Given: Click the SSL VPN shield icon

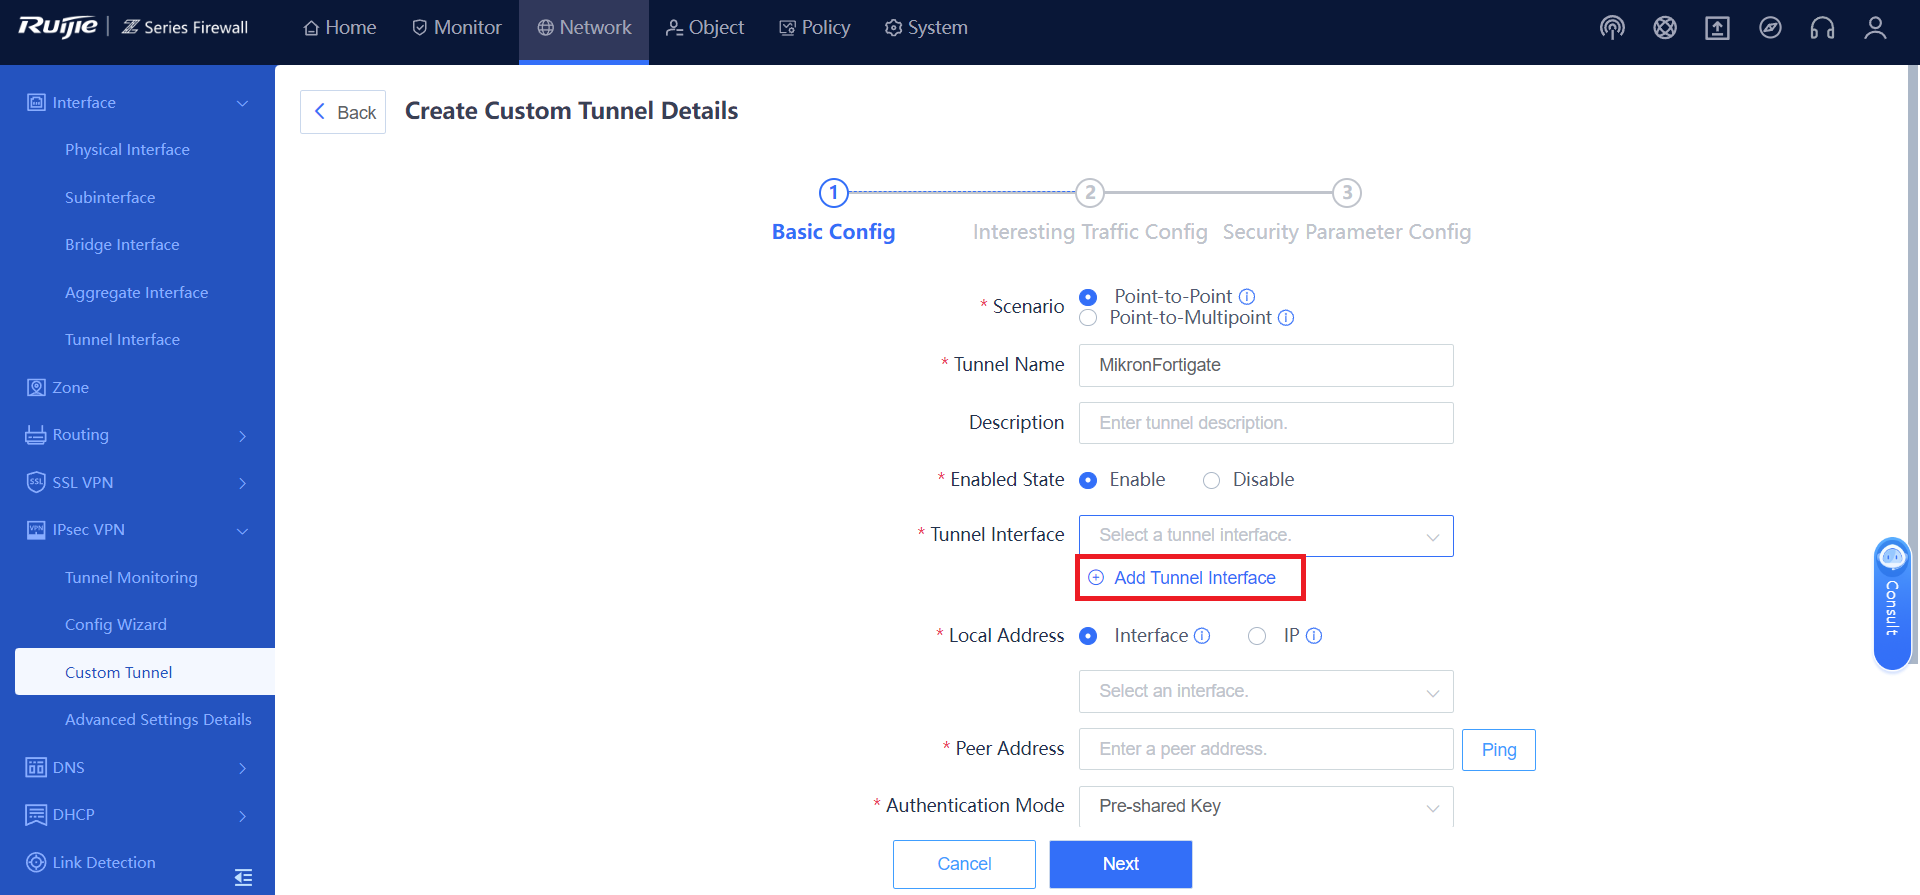Looking at the screenshot, I should click(36, 482).
